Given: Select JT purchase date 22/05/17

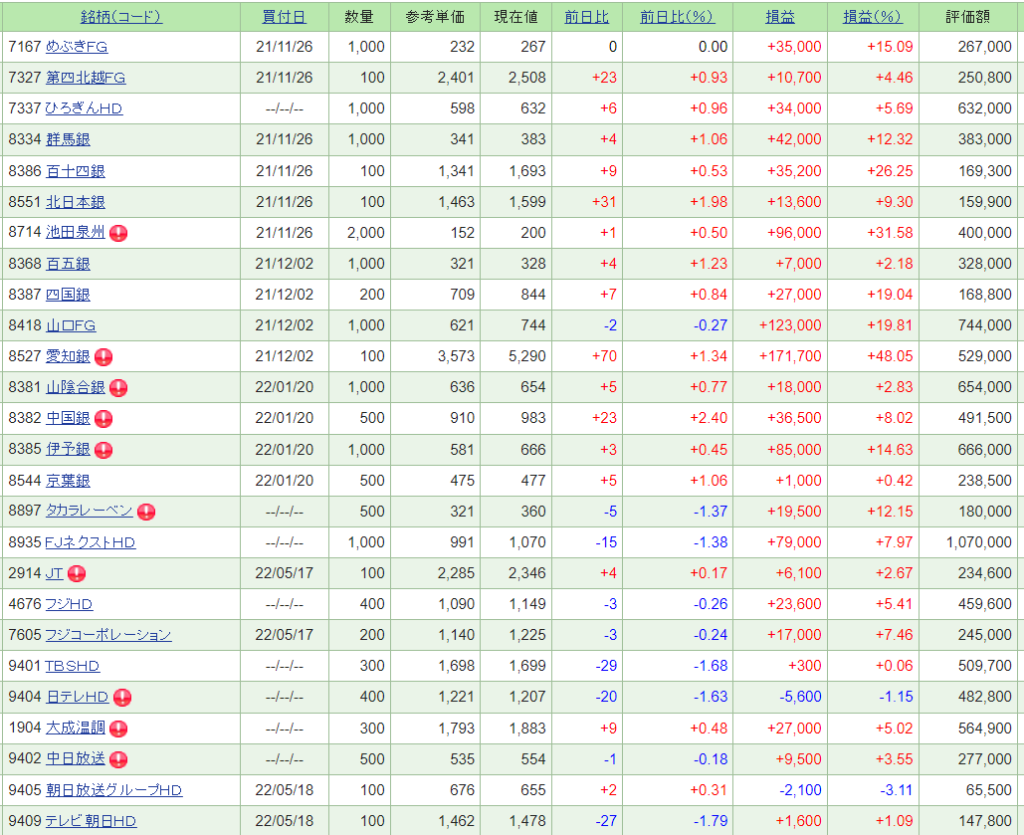Looking at the screenshot, I should (284, 573).
